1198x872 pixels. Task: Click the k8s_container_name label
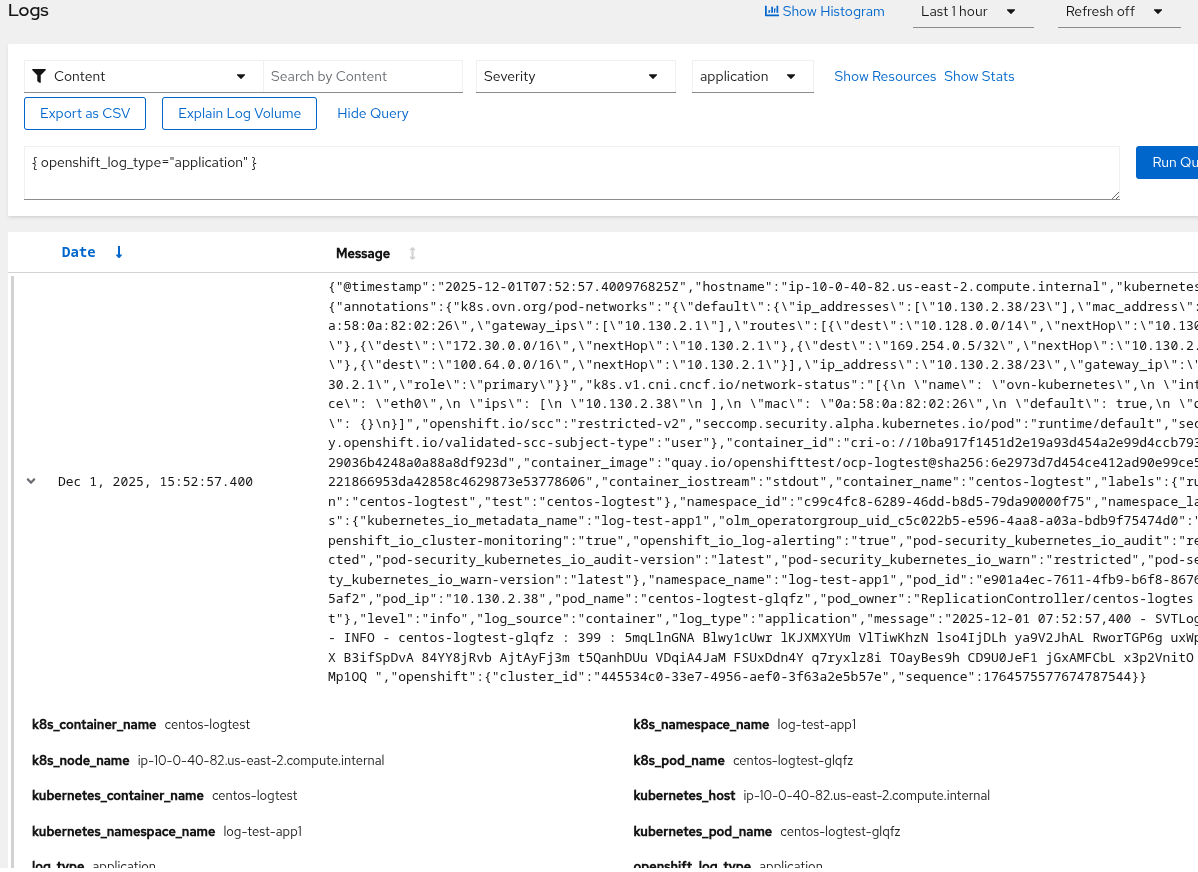94,725
